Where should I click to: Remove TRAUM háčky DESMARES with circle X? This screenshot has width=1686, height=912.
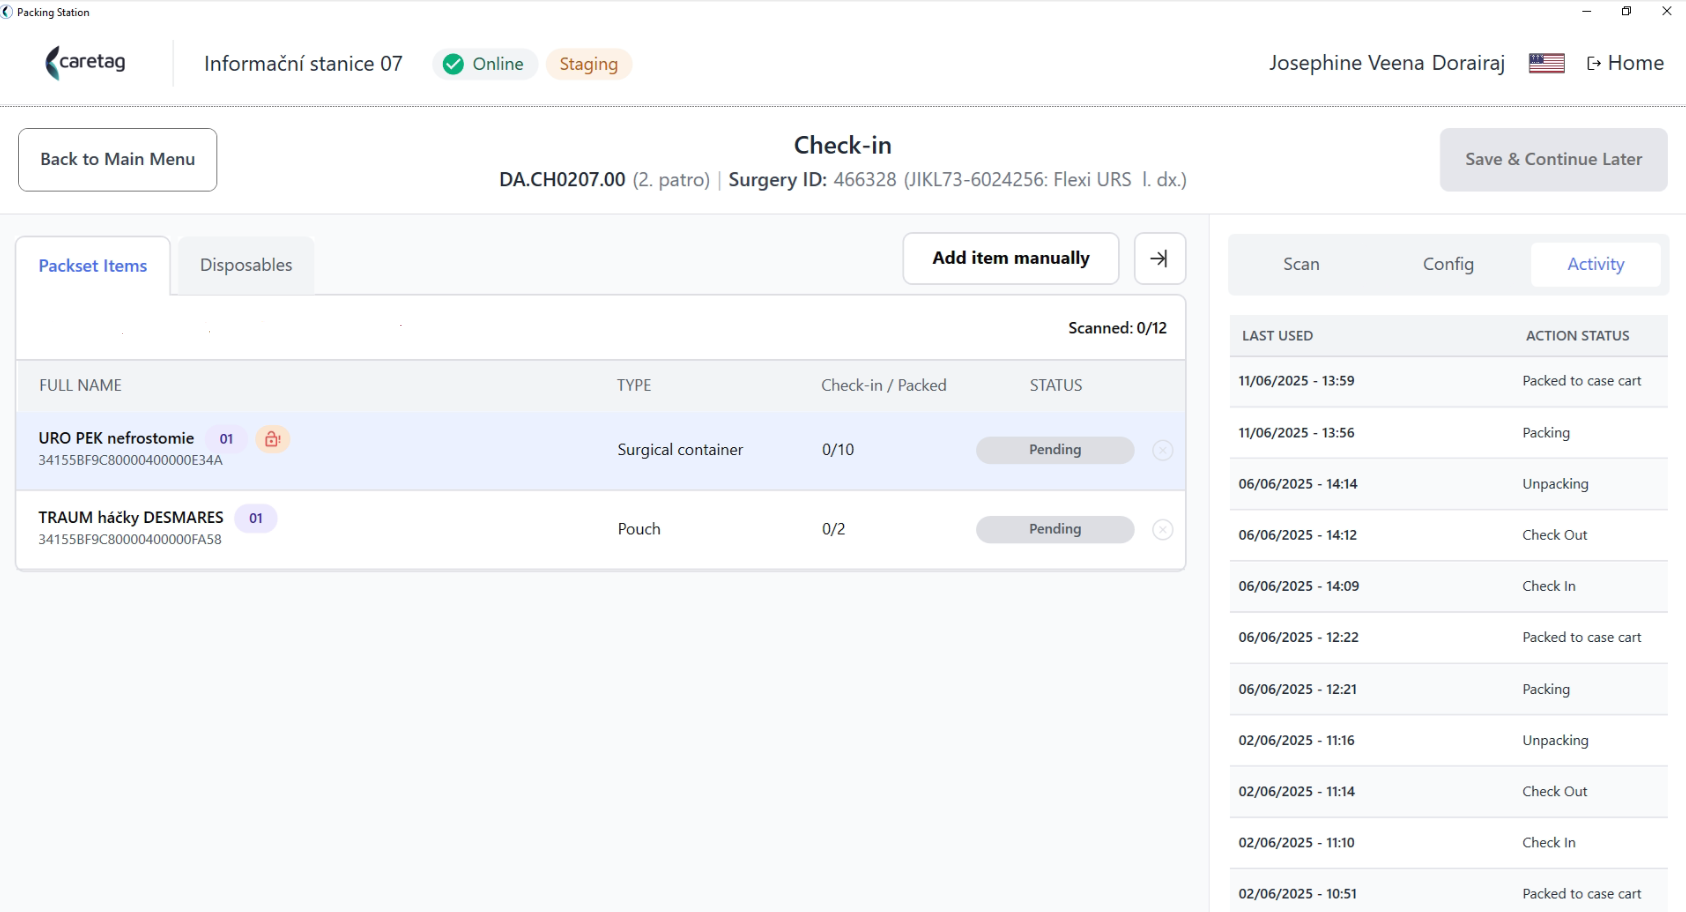1162,529
